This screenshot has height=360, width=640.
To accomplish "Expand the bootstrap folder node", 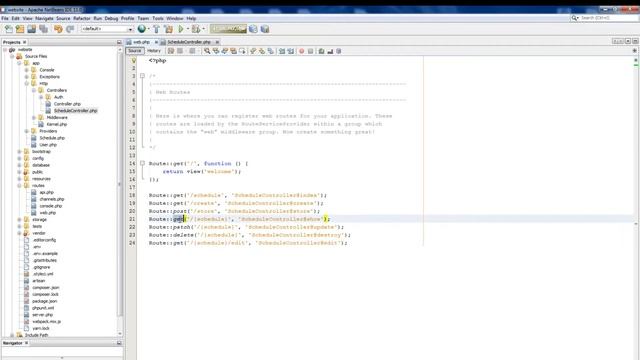I will tap(20, 152).
